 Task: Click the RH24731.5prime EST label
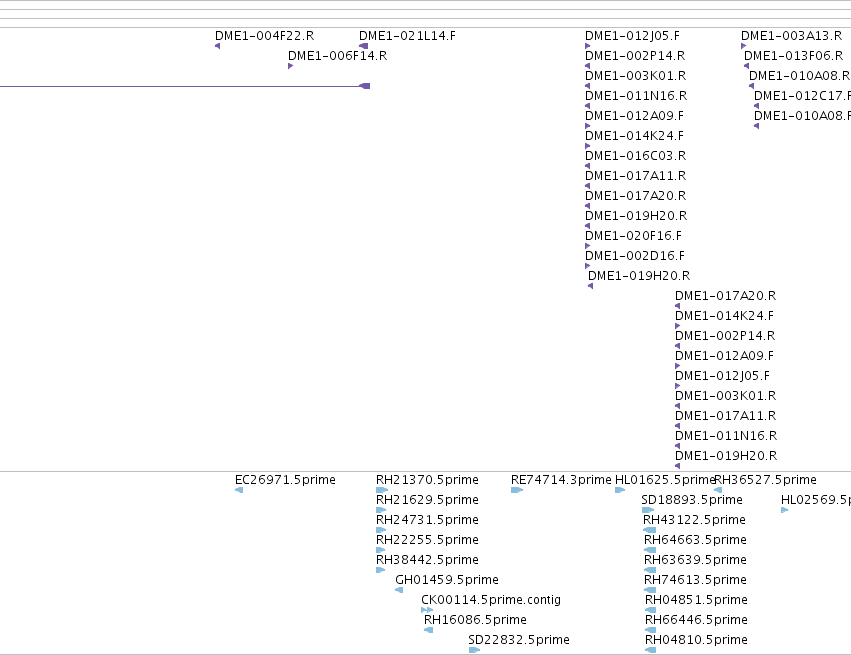click(x=427, y=520)
